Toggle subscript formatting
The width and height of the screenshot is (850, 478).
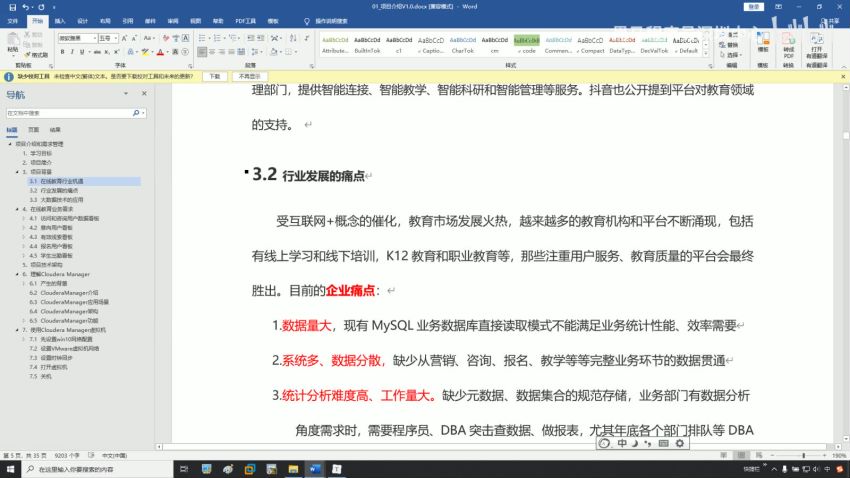(x=107, y=52)
